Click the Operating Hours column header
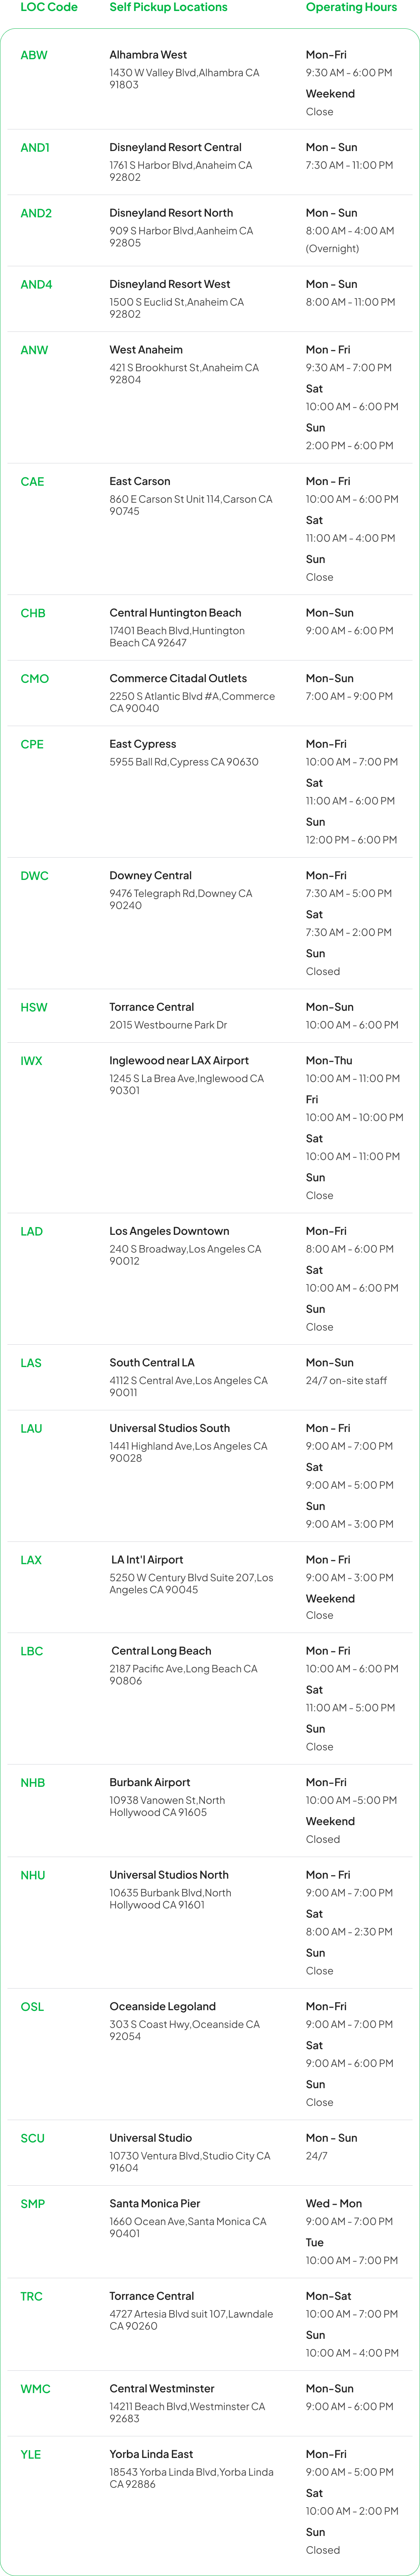 pyautogui.click(x=351, y=7)
